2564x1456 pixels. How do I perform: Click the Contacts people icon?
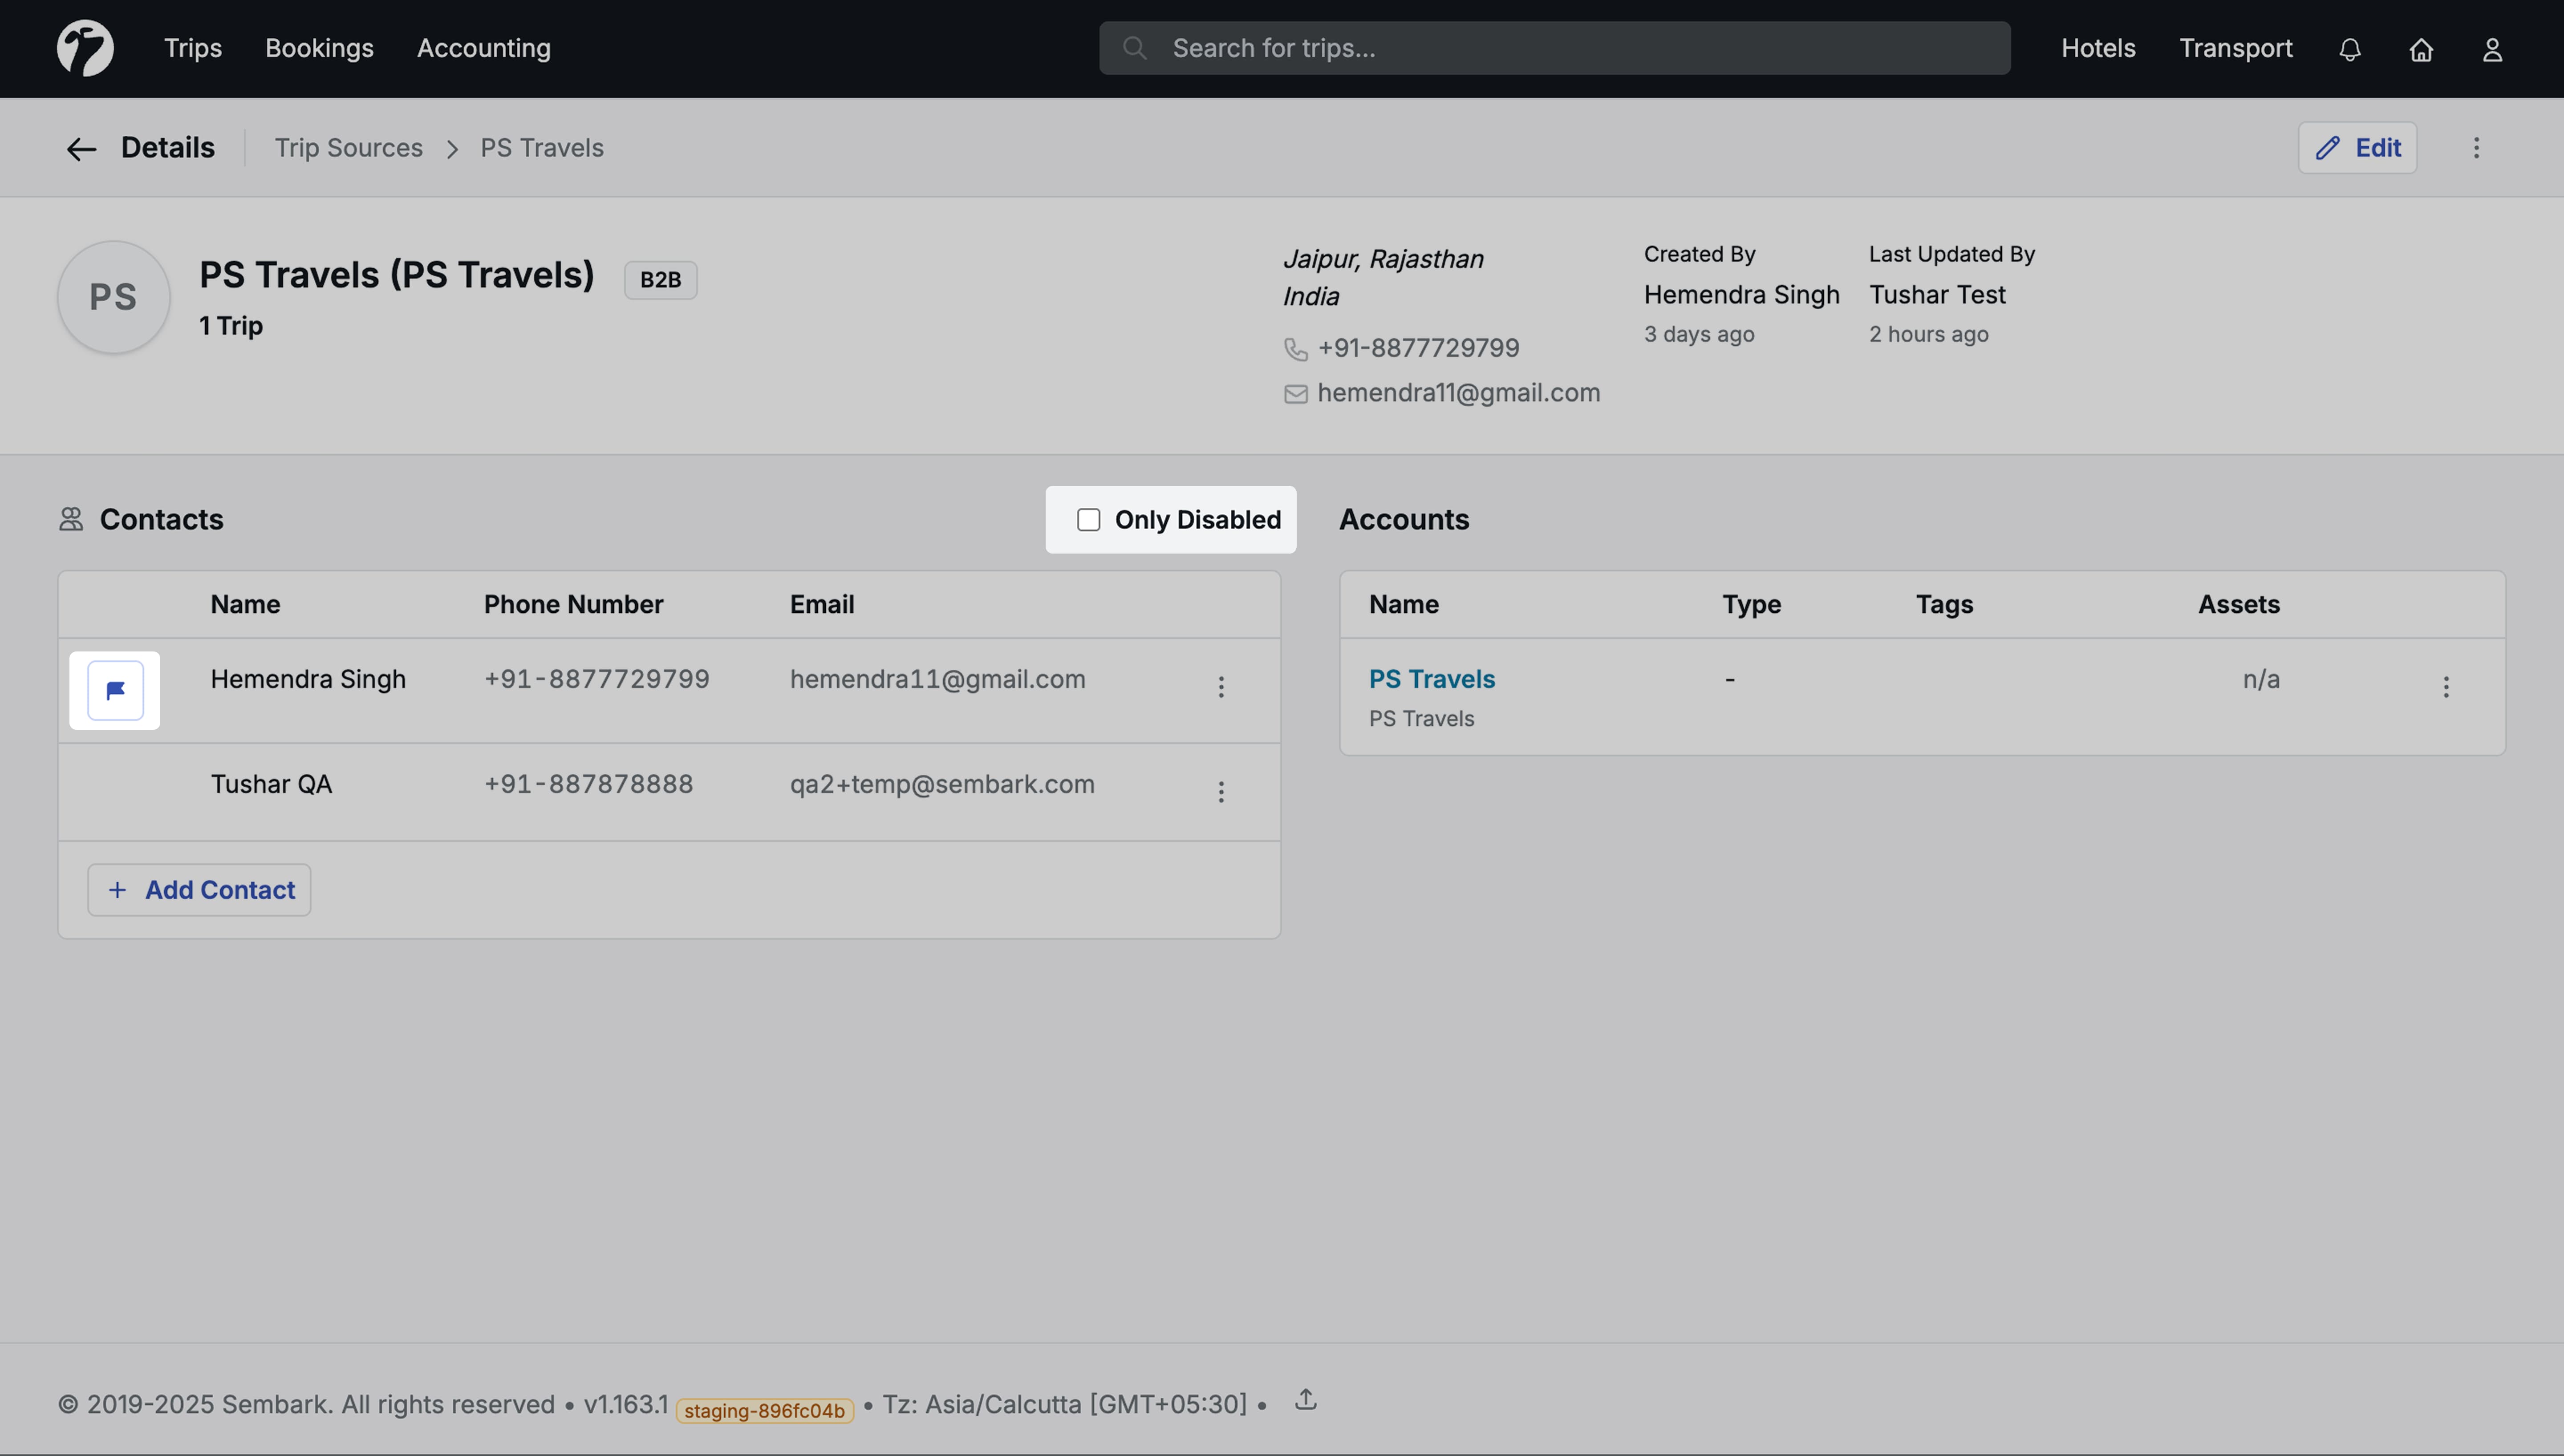pyautogui.click(x=69, y=519)
